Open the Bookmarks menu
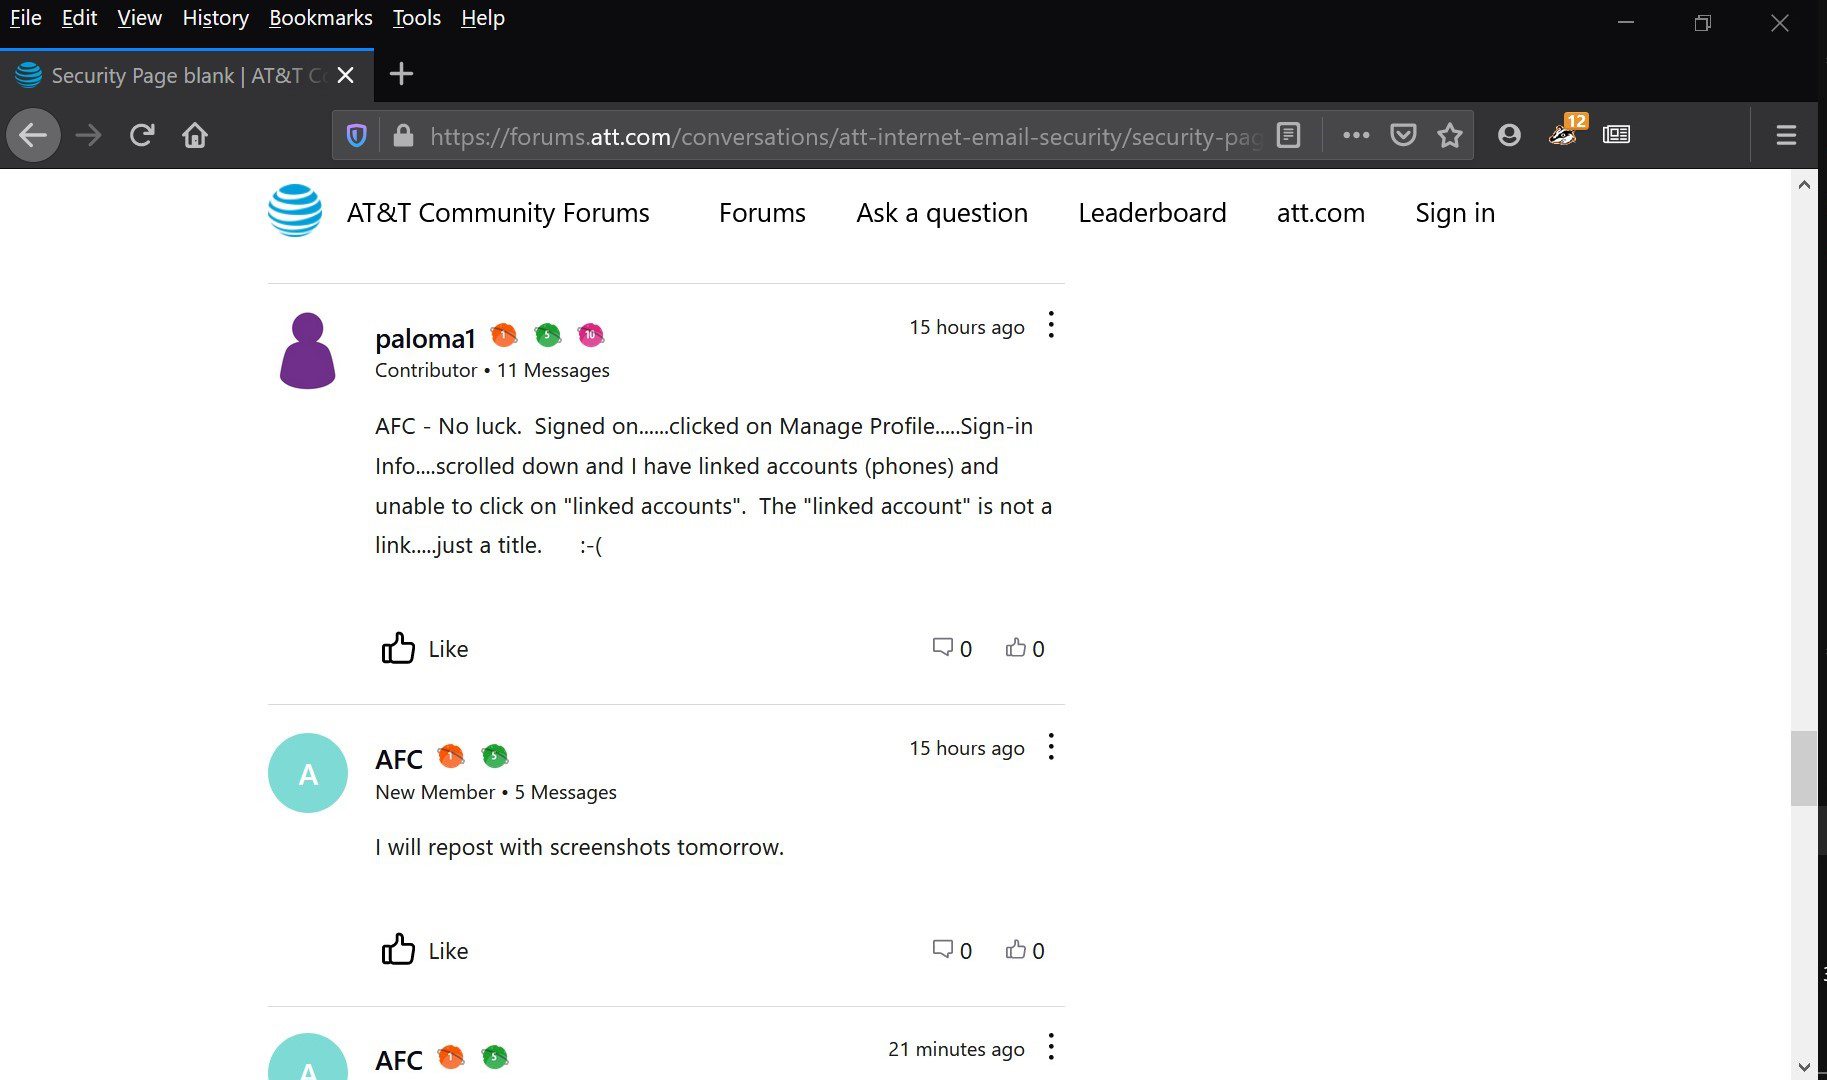This screenshot has width=1827, height=1080. coord(320,18)
